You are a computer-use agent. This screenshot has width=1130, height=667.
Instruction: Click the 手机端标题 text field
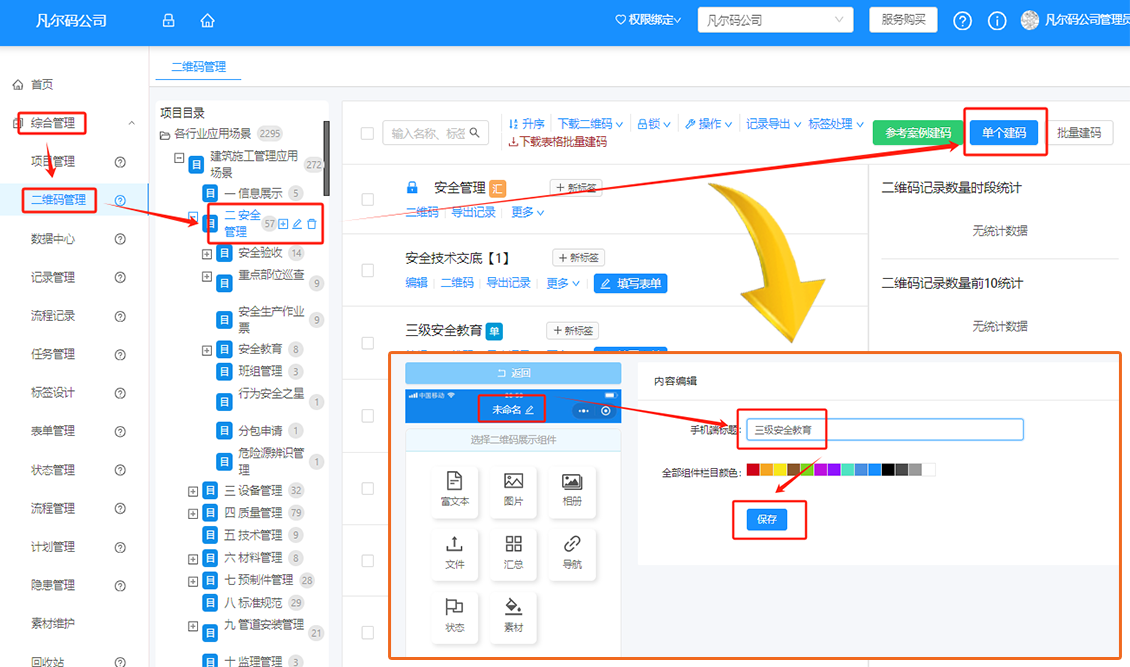880,430
